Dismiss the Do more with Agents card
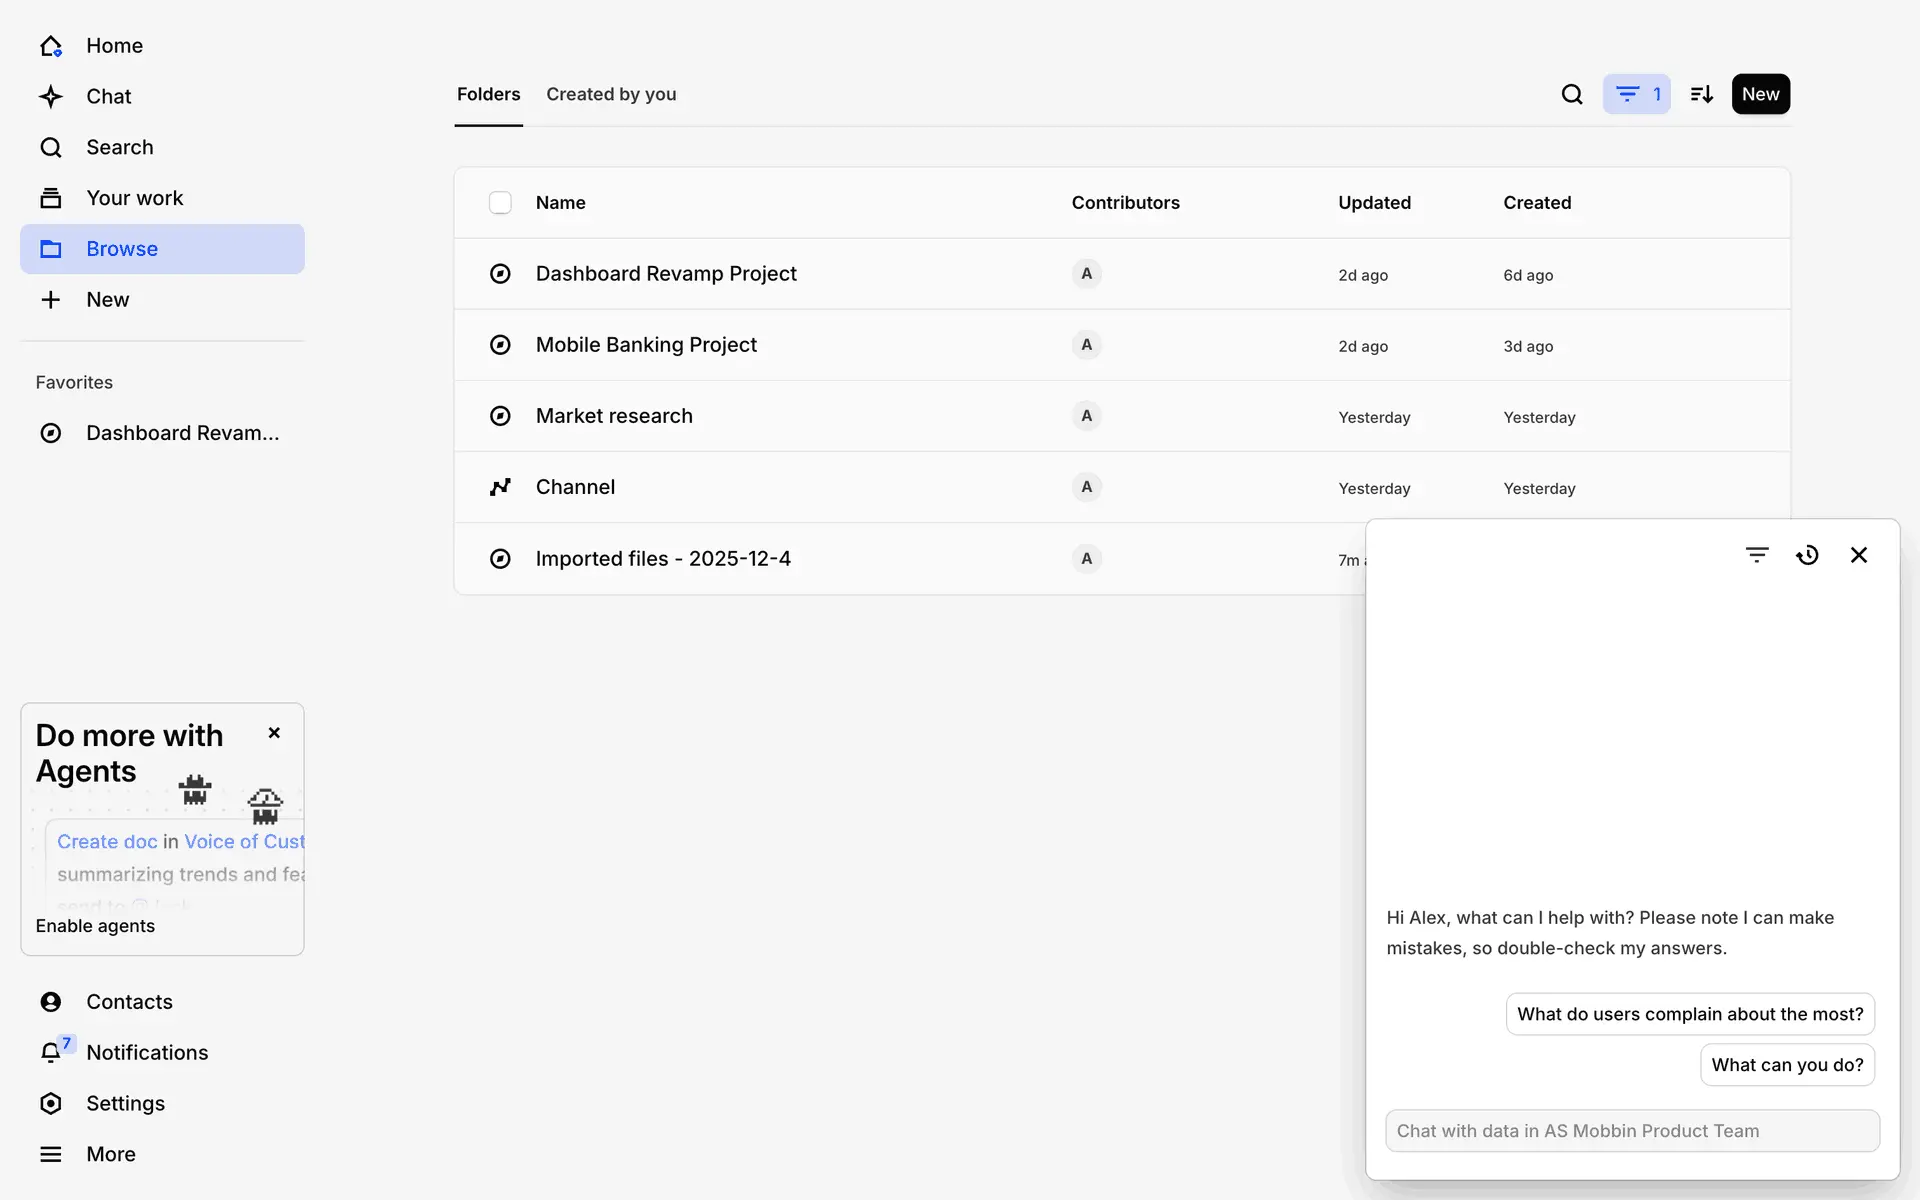The image size is (1920, 1200). (274, 733)
